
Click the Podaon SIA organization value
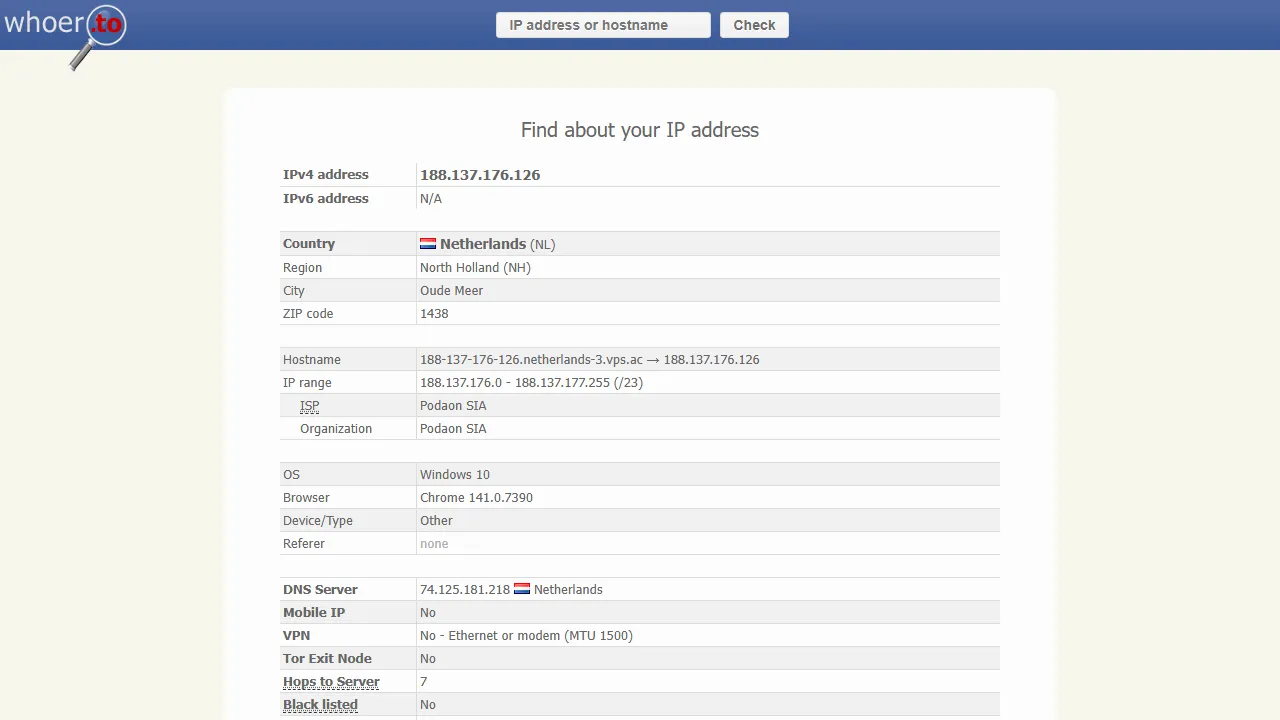pos(453,428)
